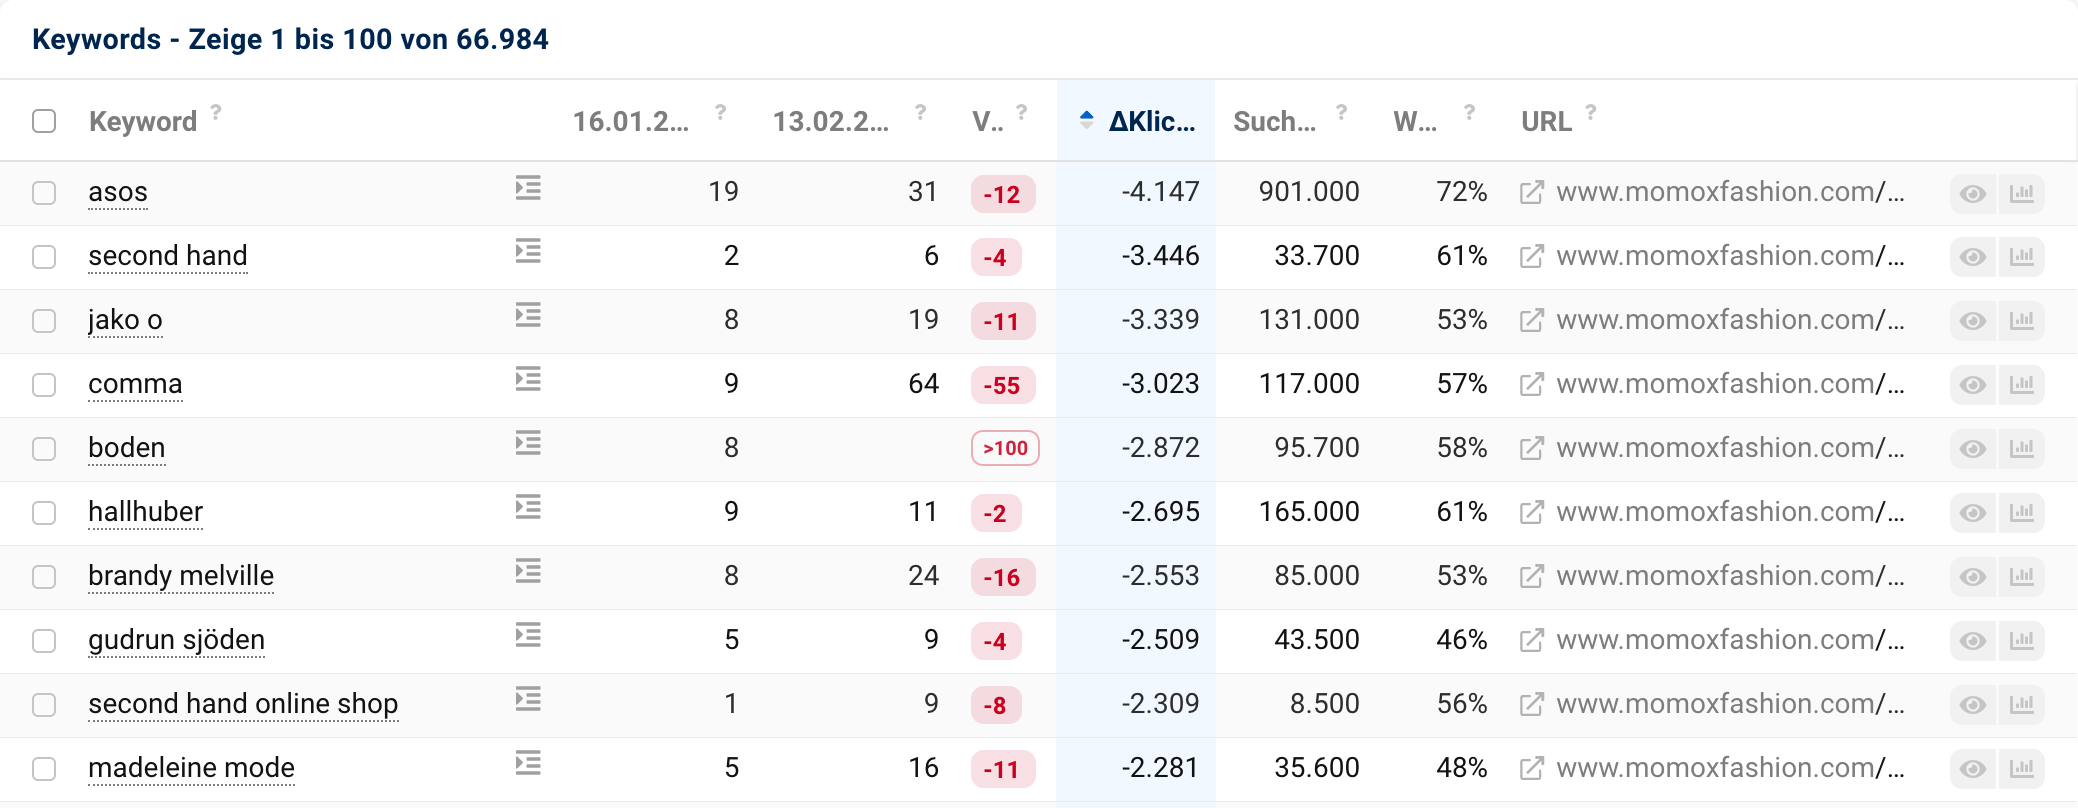Sort by the 16.01.2... date column

click(x=630, y=122)
